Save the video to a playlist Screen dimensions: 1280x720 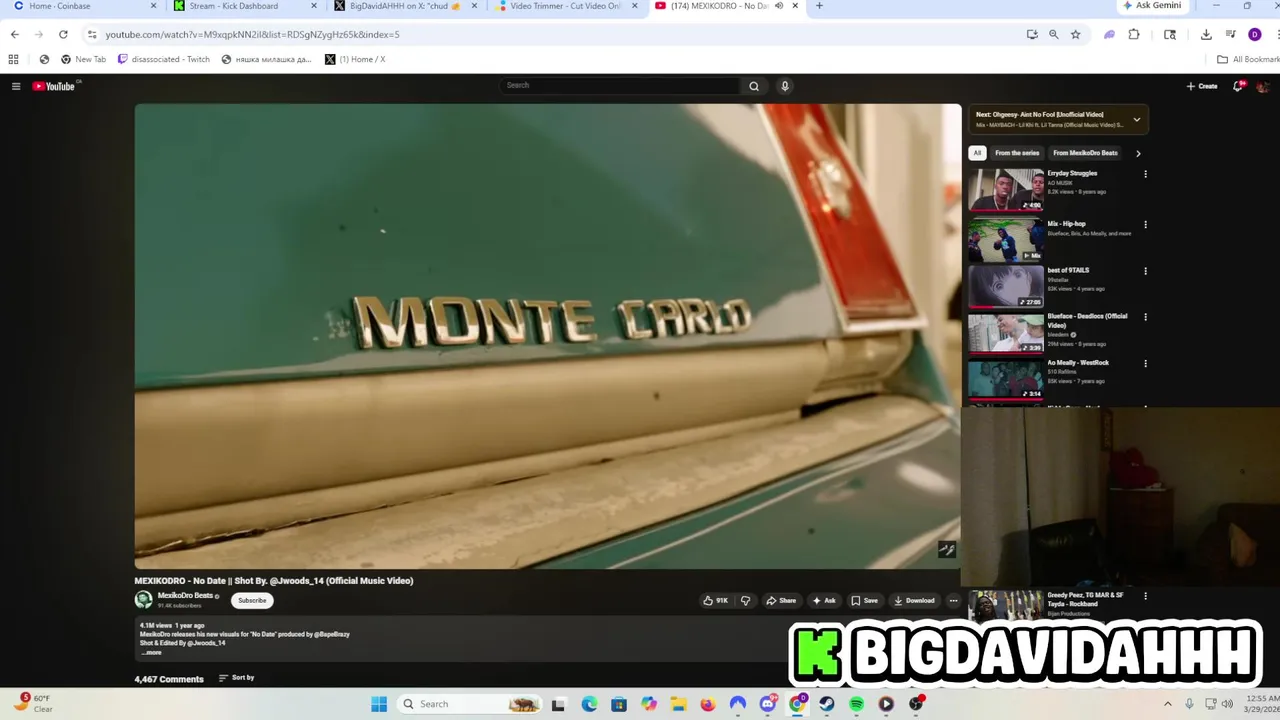coord(864,601)
